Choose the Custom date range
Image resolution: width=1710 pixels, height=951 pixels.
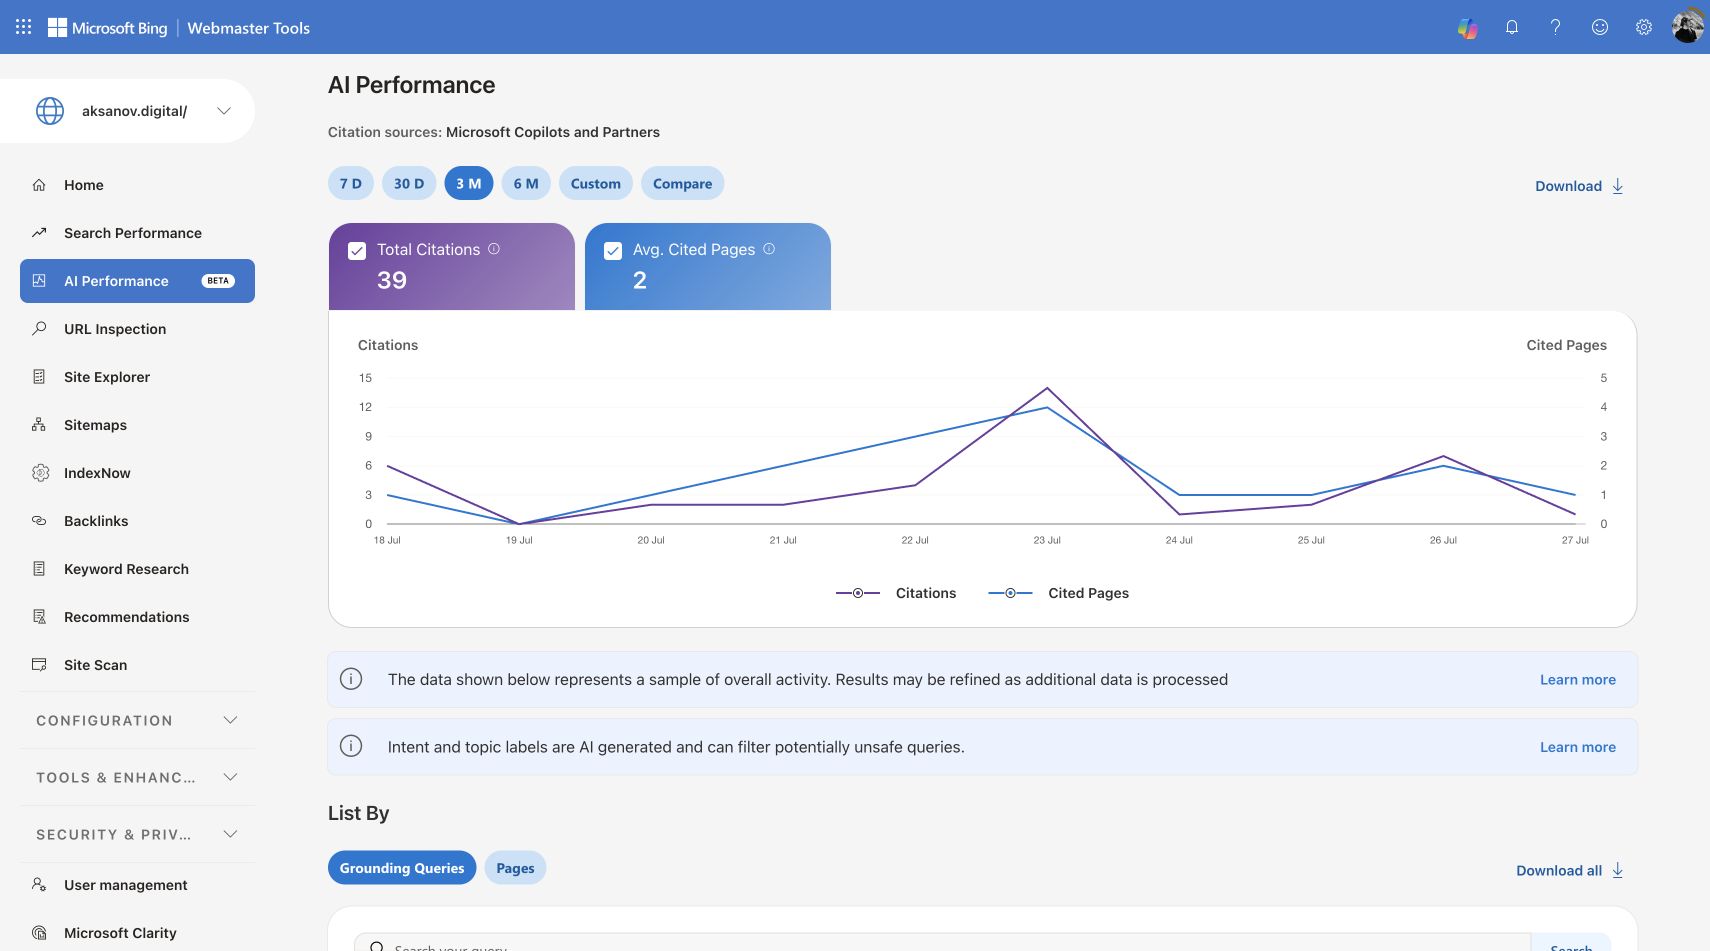(x=596, y=184)
